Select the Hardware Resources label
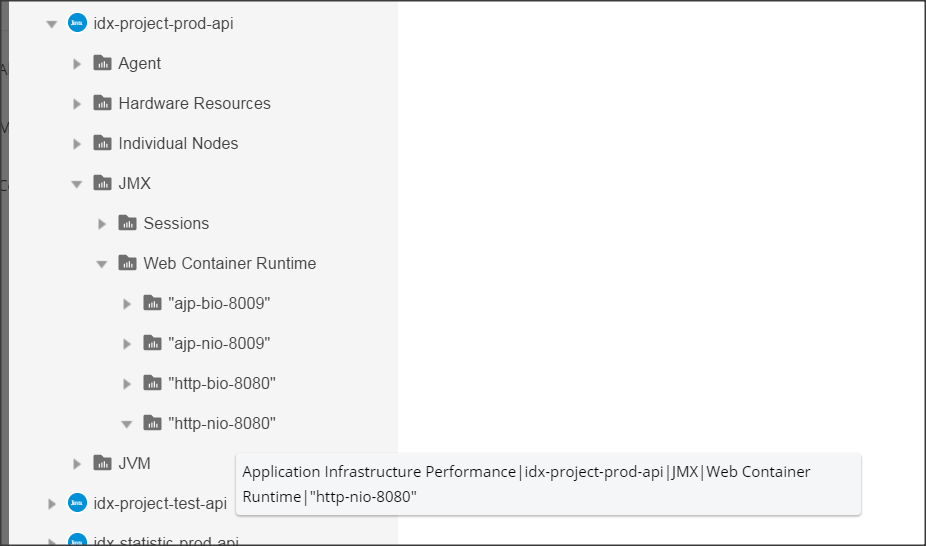 194,103
